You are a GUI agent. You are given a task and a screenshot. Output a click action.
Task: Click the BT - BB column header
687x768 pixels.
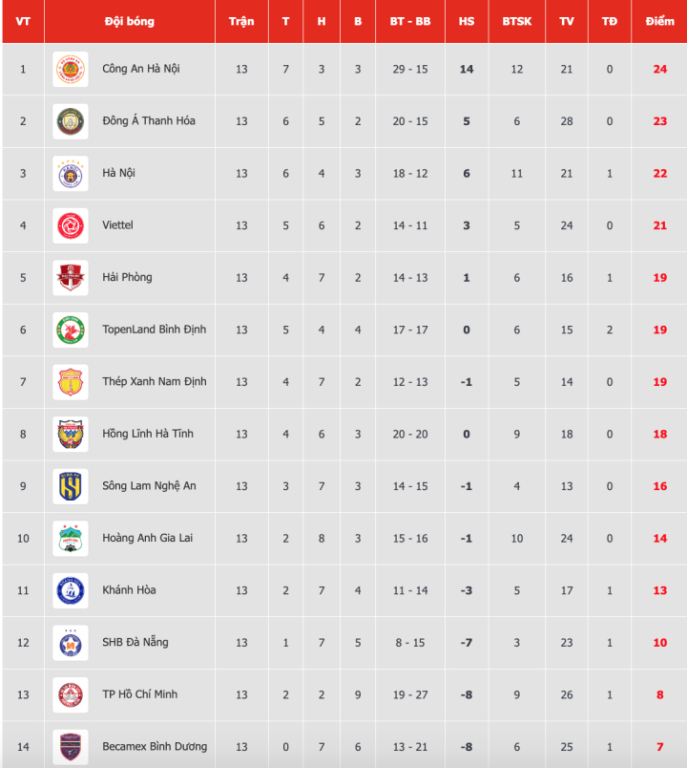click(x=410, y=21)
